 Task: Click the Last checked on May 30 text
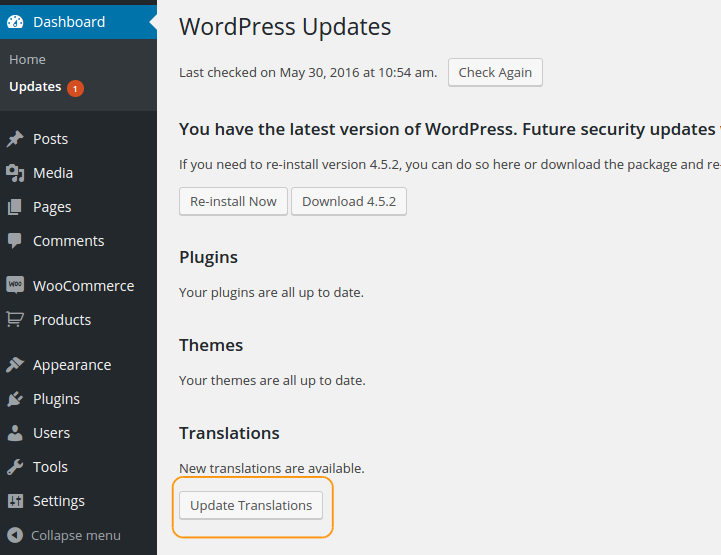(308, 73)
